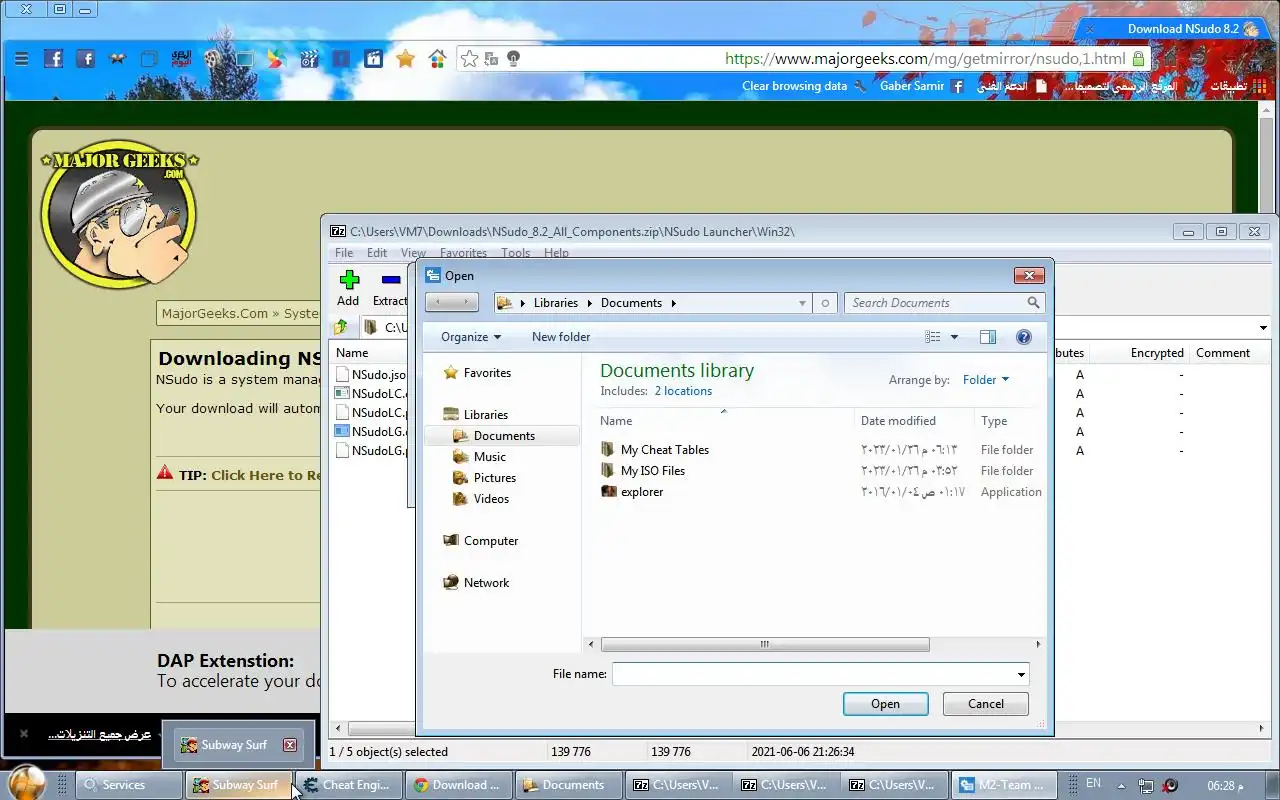The image size is (1280, 800).
Task: Select Computer in navigation pane
Action: (x=480, y=541)
